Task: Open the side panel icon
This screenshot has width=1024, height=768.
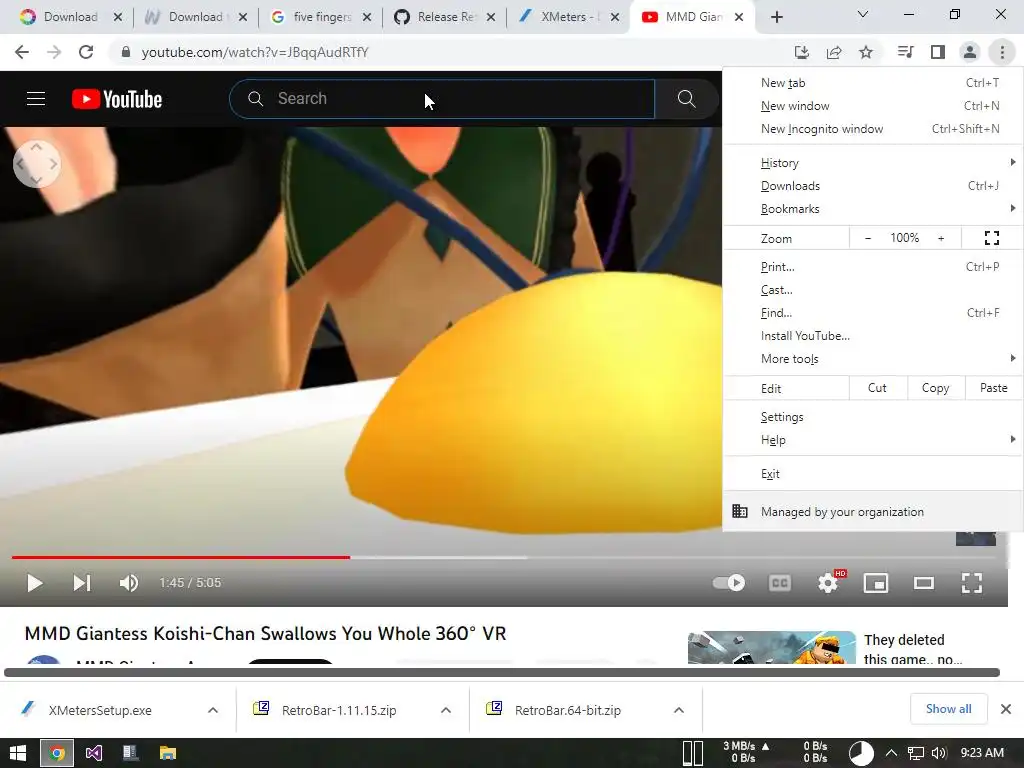Action: [938, 52]
